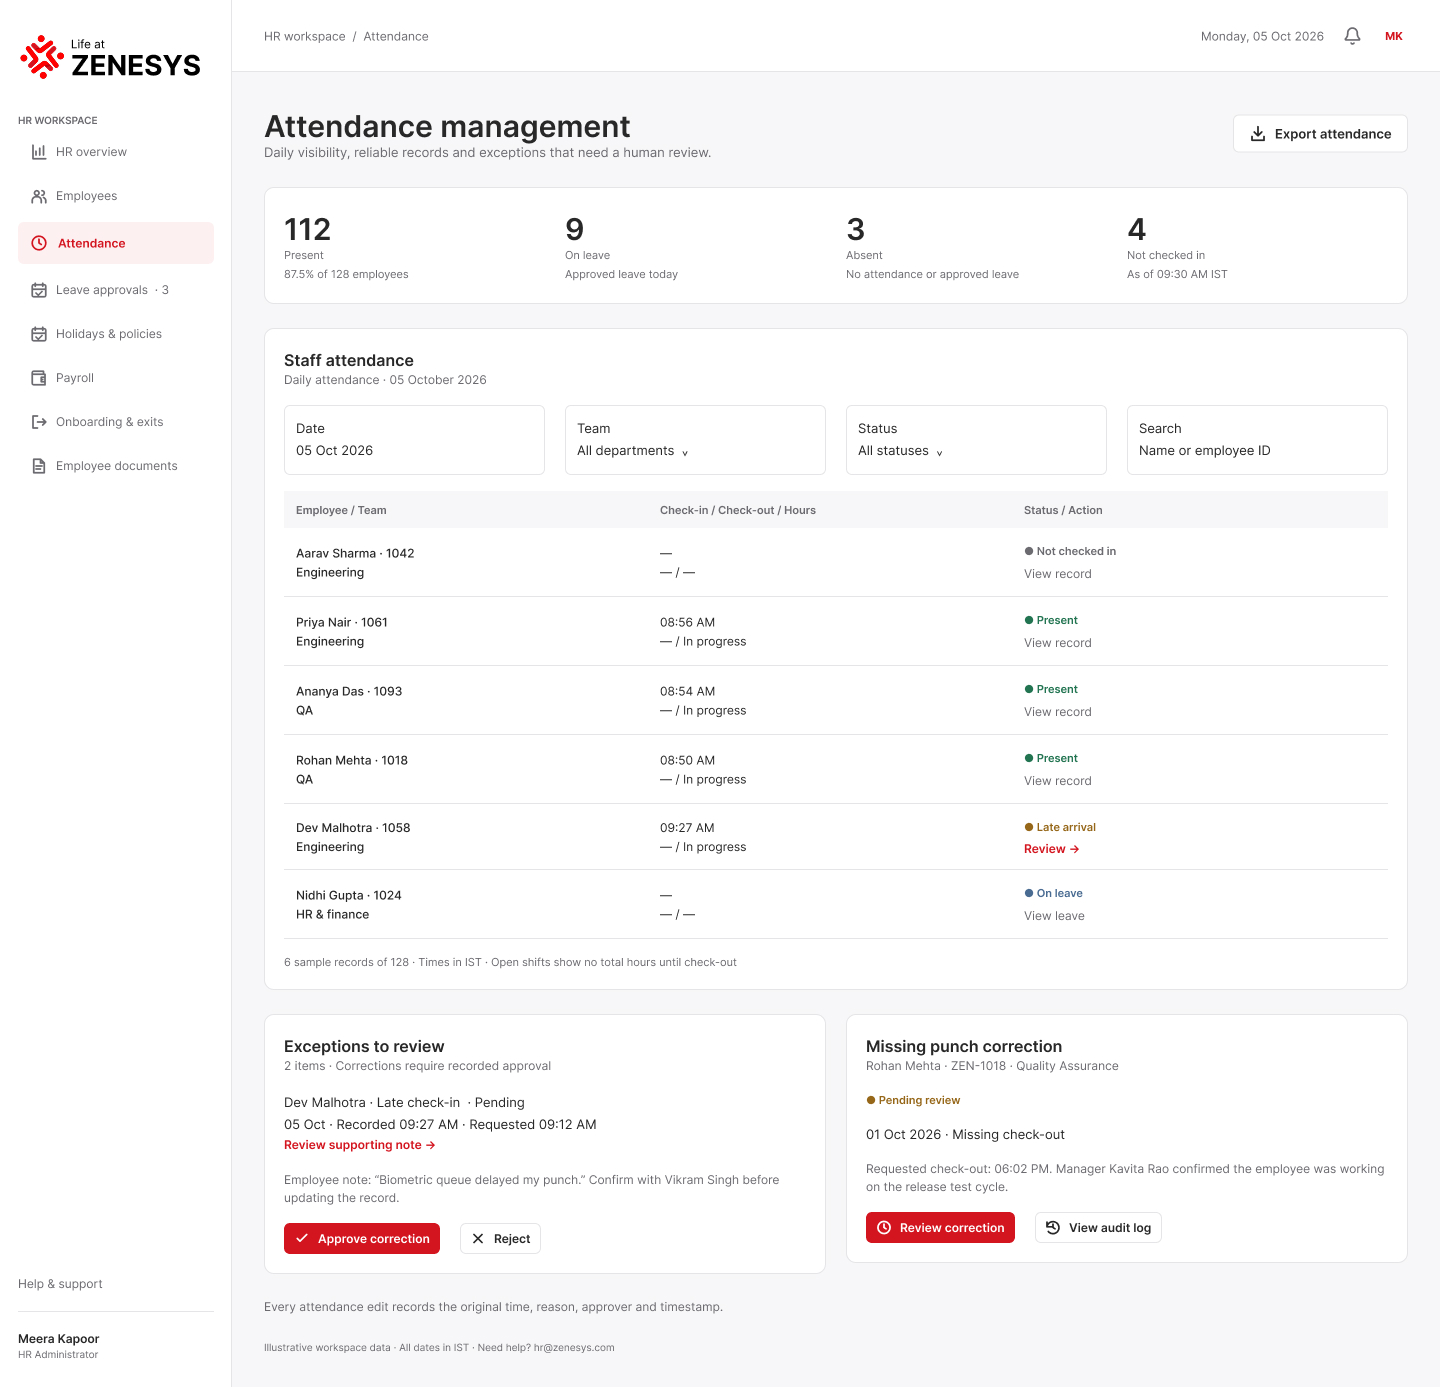Click the 09:27 AM check-in time

pyautogui.click(x=687, y=828)
